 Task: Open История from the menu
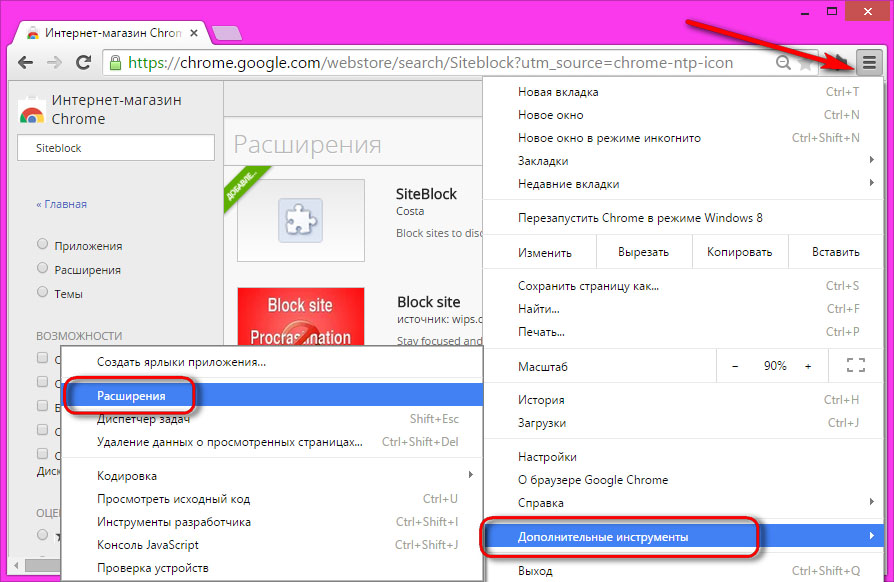pos(682,400)
